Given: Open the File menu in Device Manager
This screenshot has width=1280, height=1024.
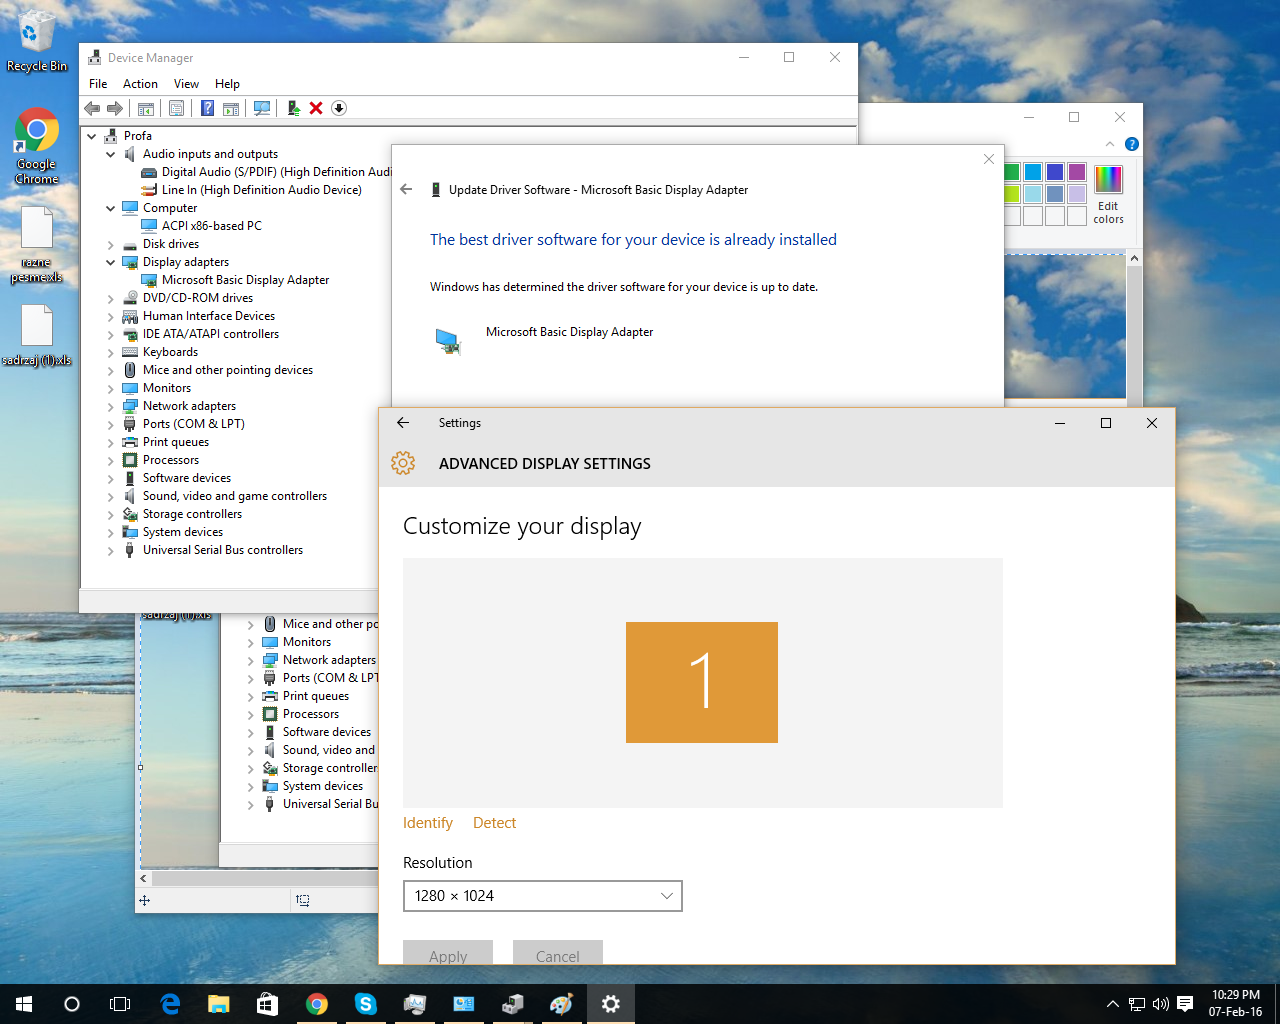Looking at the screenshot, I should [98, 84].
